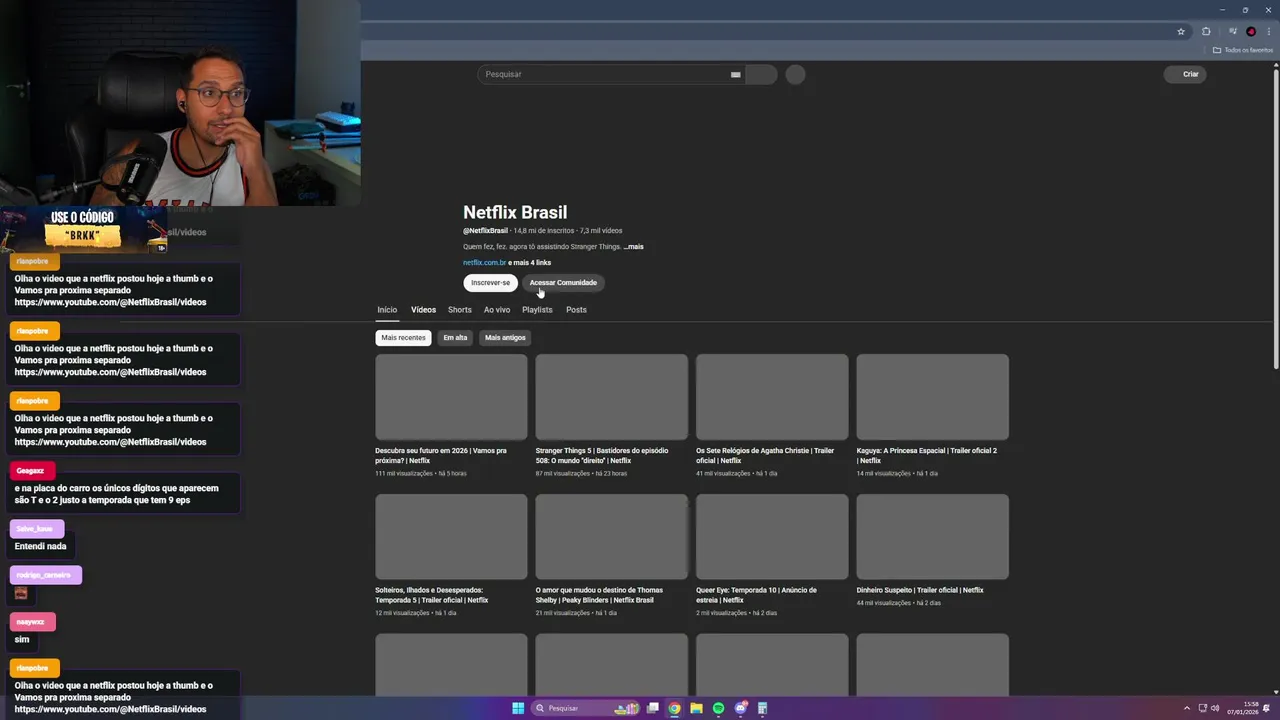Open the netflix.com.br link
The width and height of the screenshot is (1280, 720).
click(x=484, y=262)
